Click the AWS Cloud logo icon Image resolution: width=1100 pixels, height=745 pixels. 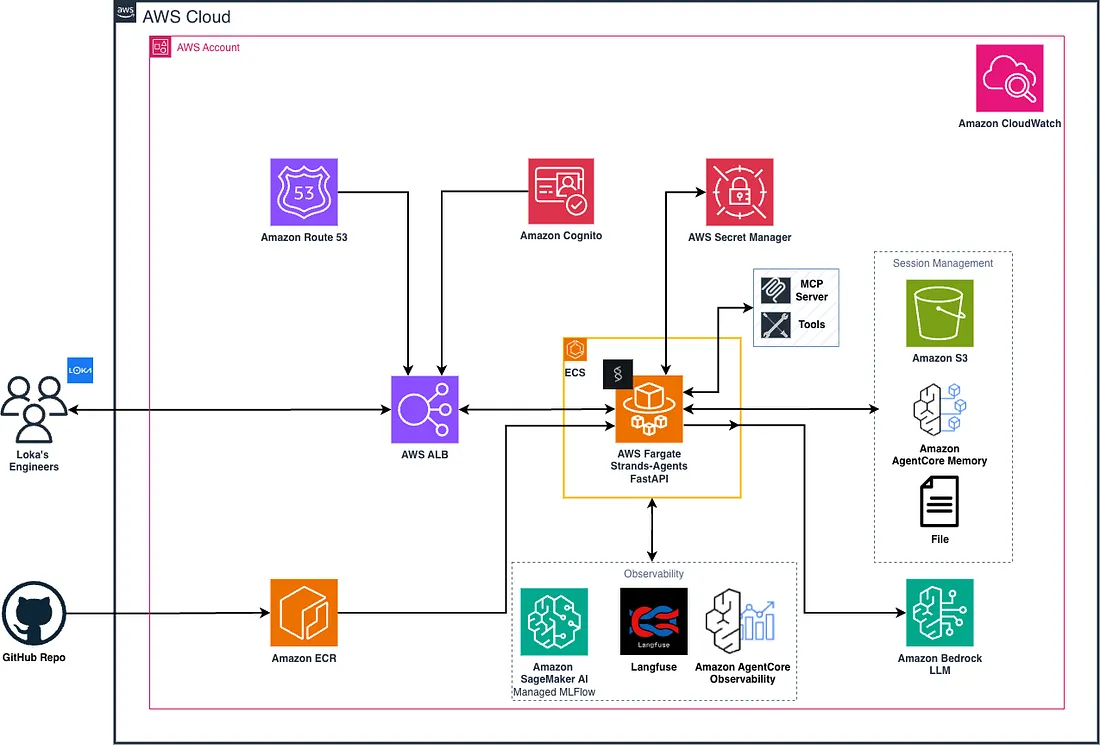click(126, 11)
